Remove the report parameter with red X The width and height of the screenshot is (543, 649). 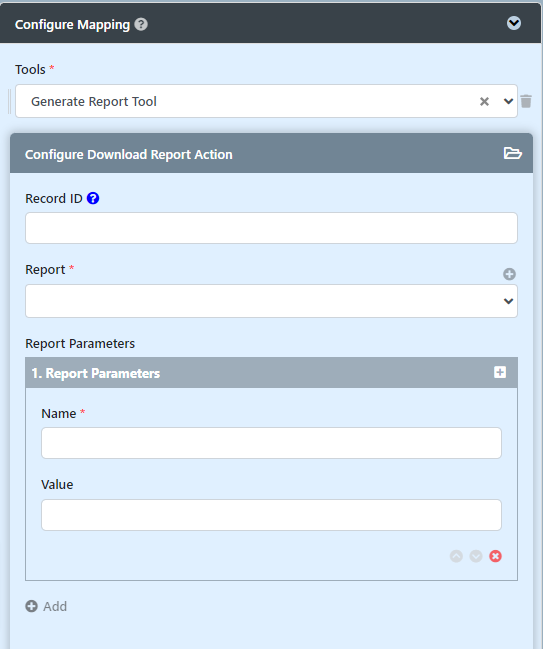495,556
